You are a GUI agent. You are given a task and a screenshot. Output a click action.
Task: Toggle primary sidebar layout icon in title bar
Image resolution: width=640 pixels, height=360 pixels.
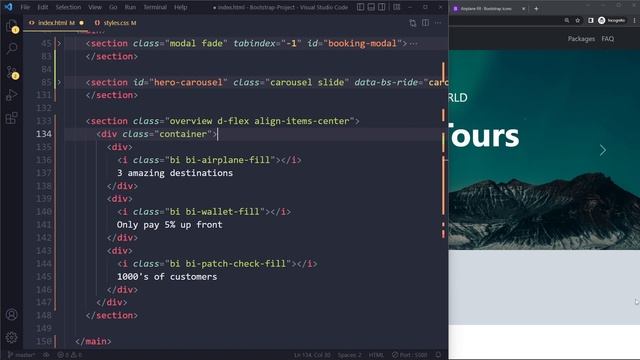360,7
